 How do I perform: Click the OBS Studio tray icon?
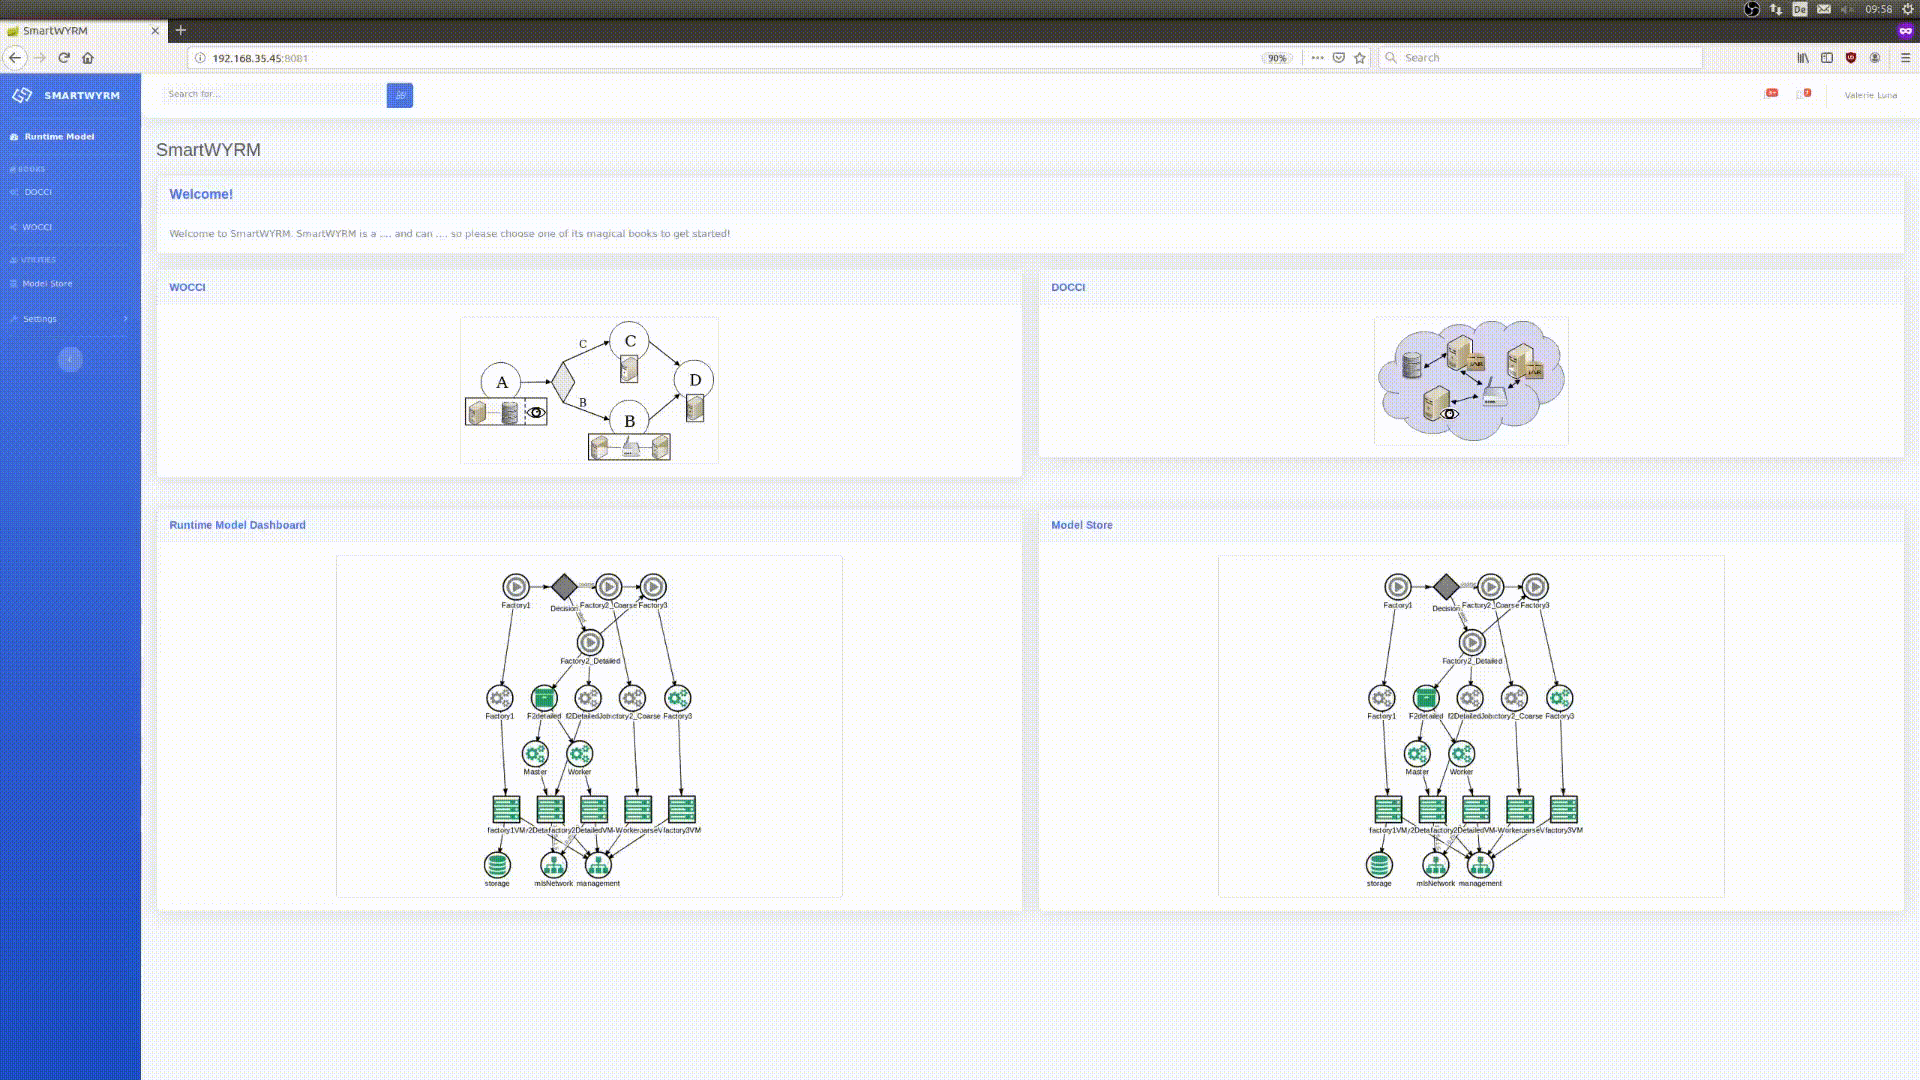[1752, 9]
